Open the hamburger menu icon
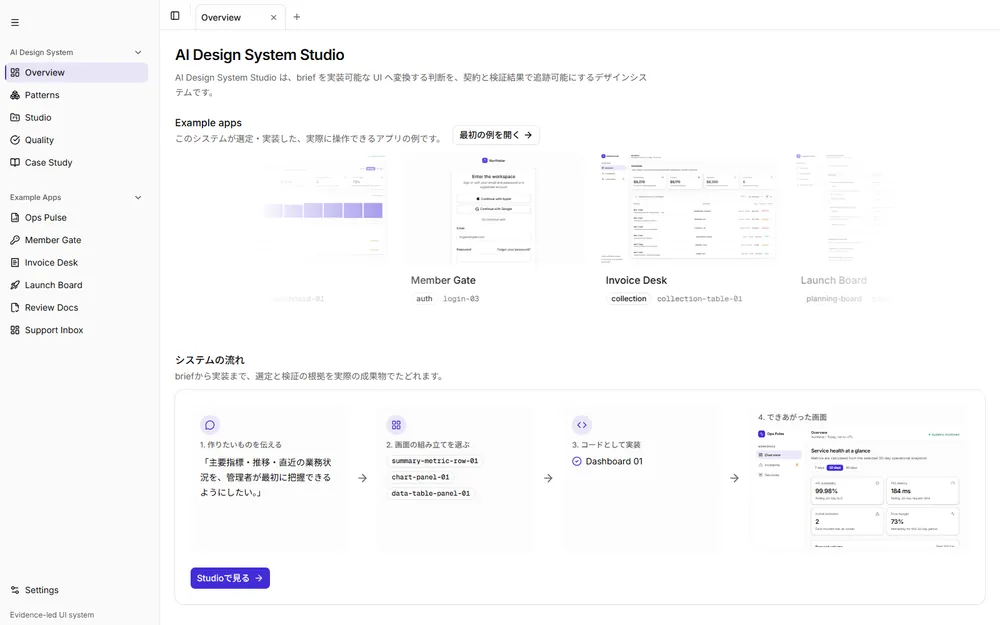The width and height of the screenshot is (1000, 625). 15,22
